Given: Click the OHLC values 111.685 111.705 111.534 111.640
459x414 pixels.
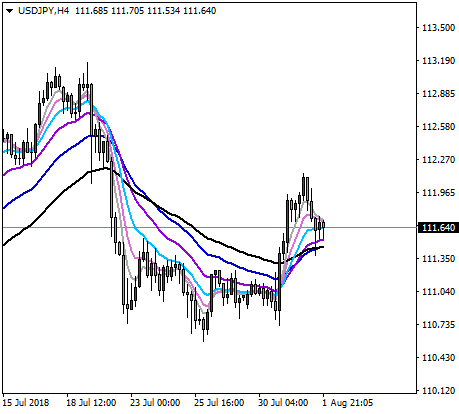Looking at the screenshot, I should pos(146,11).
